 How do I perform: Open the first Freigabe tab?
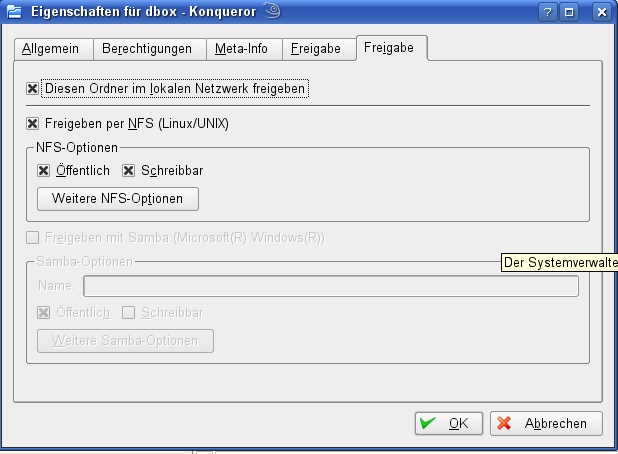point(319,49)
